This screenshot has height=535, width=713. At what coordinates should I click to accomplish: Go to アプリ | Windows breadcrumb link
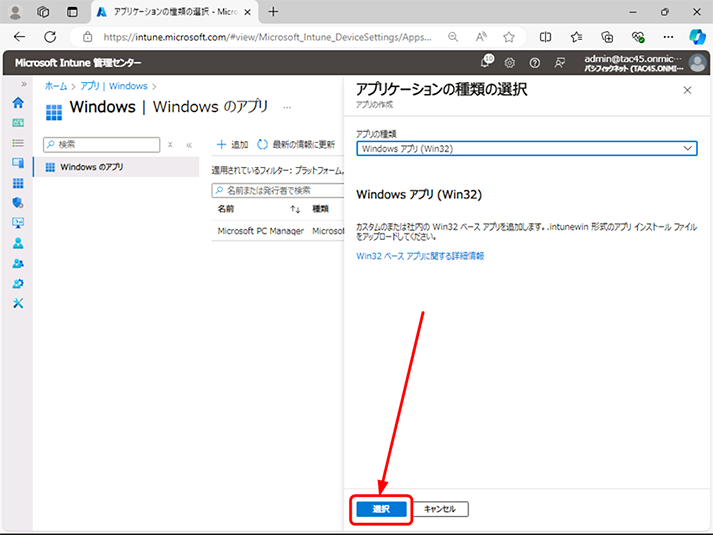(x=114, y=86)
